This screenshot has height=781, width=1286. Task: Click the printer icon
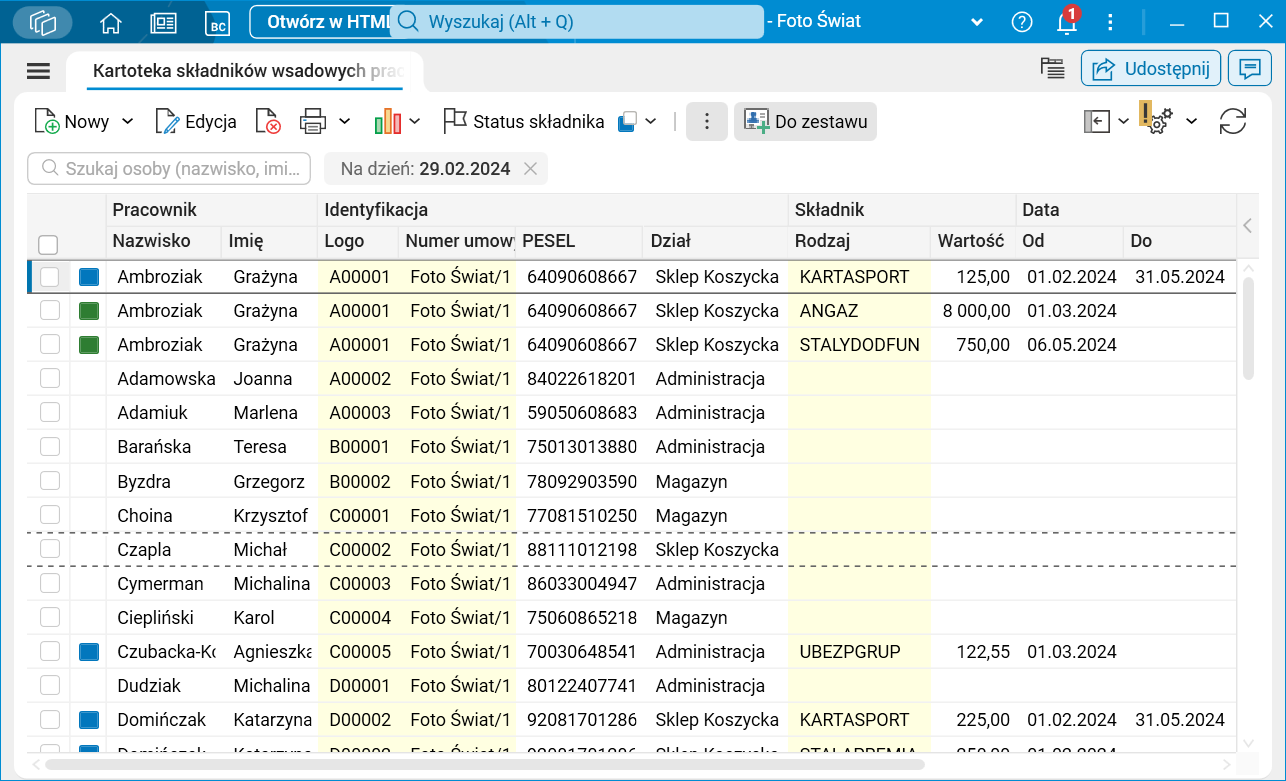click(313, 122)
